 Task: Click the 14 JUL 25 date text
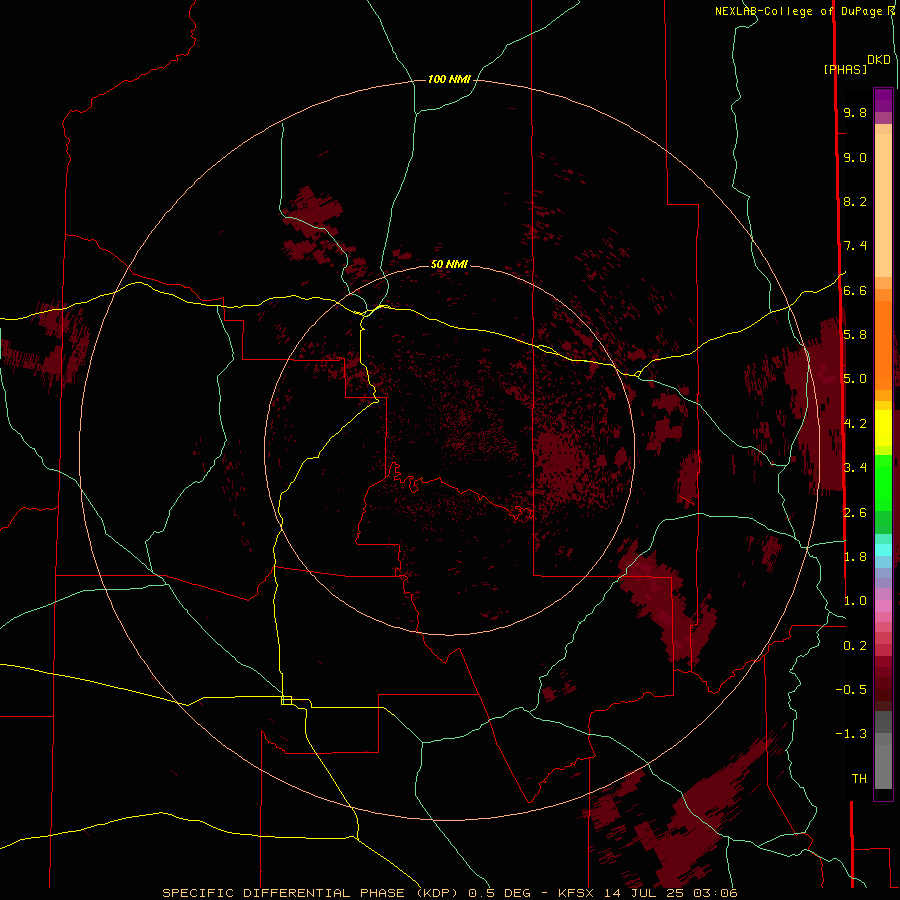(645, 893)
